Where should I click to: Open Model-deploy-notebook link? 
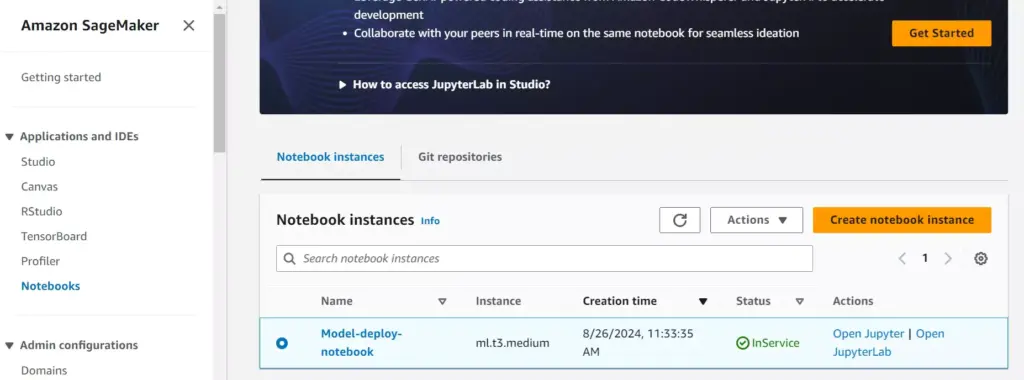pos(361,343)
